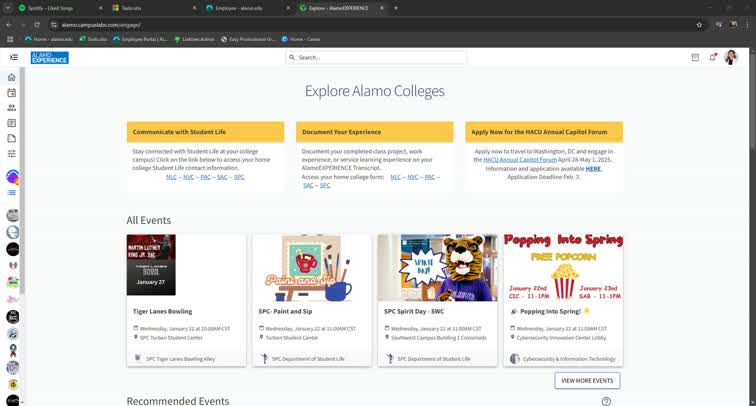Open the inbox icon left of the bell
Screen dimensions: 756x406
(x=695, y=57)
